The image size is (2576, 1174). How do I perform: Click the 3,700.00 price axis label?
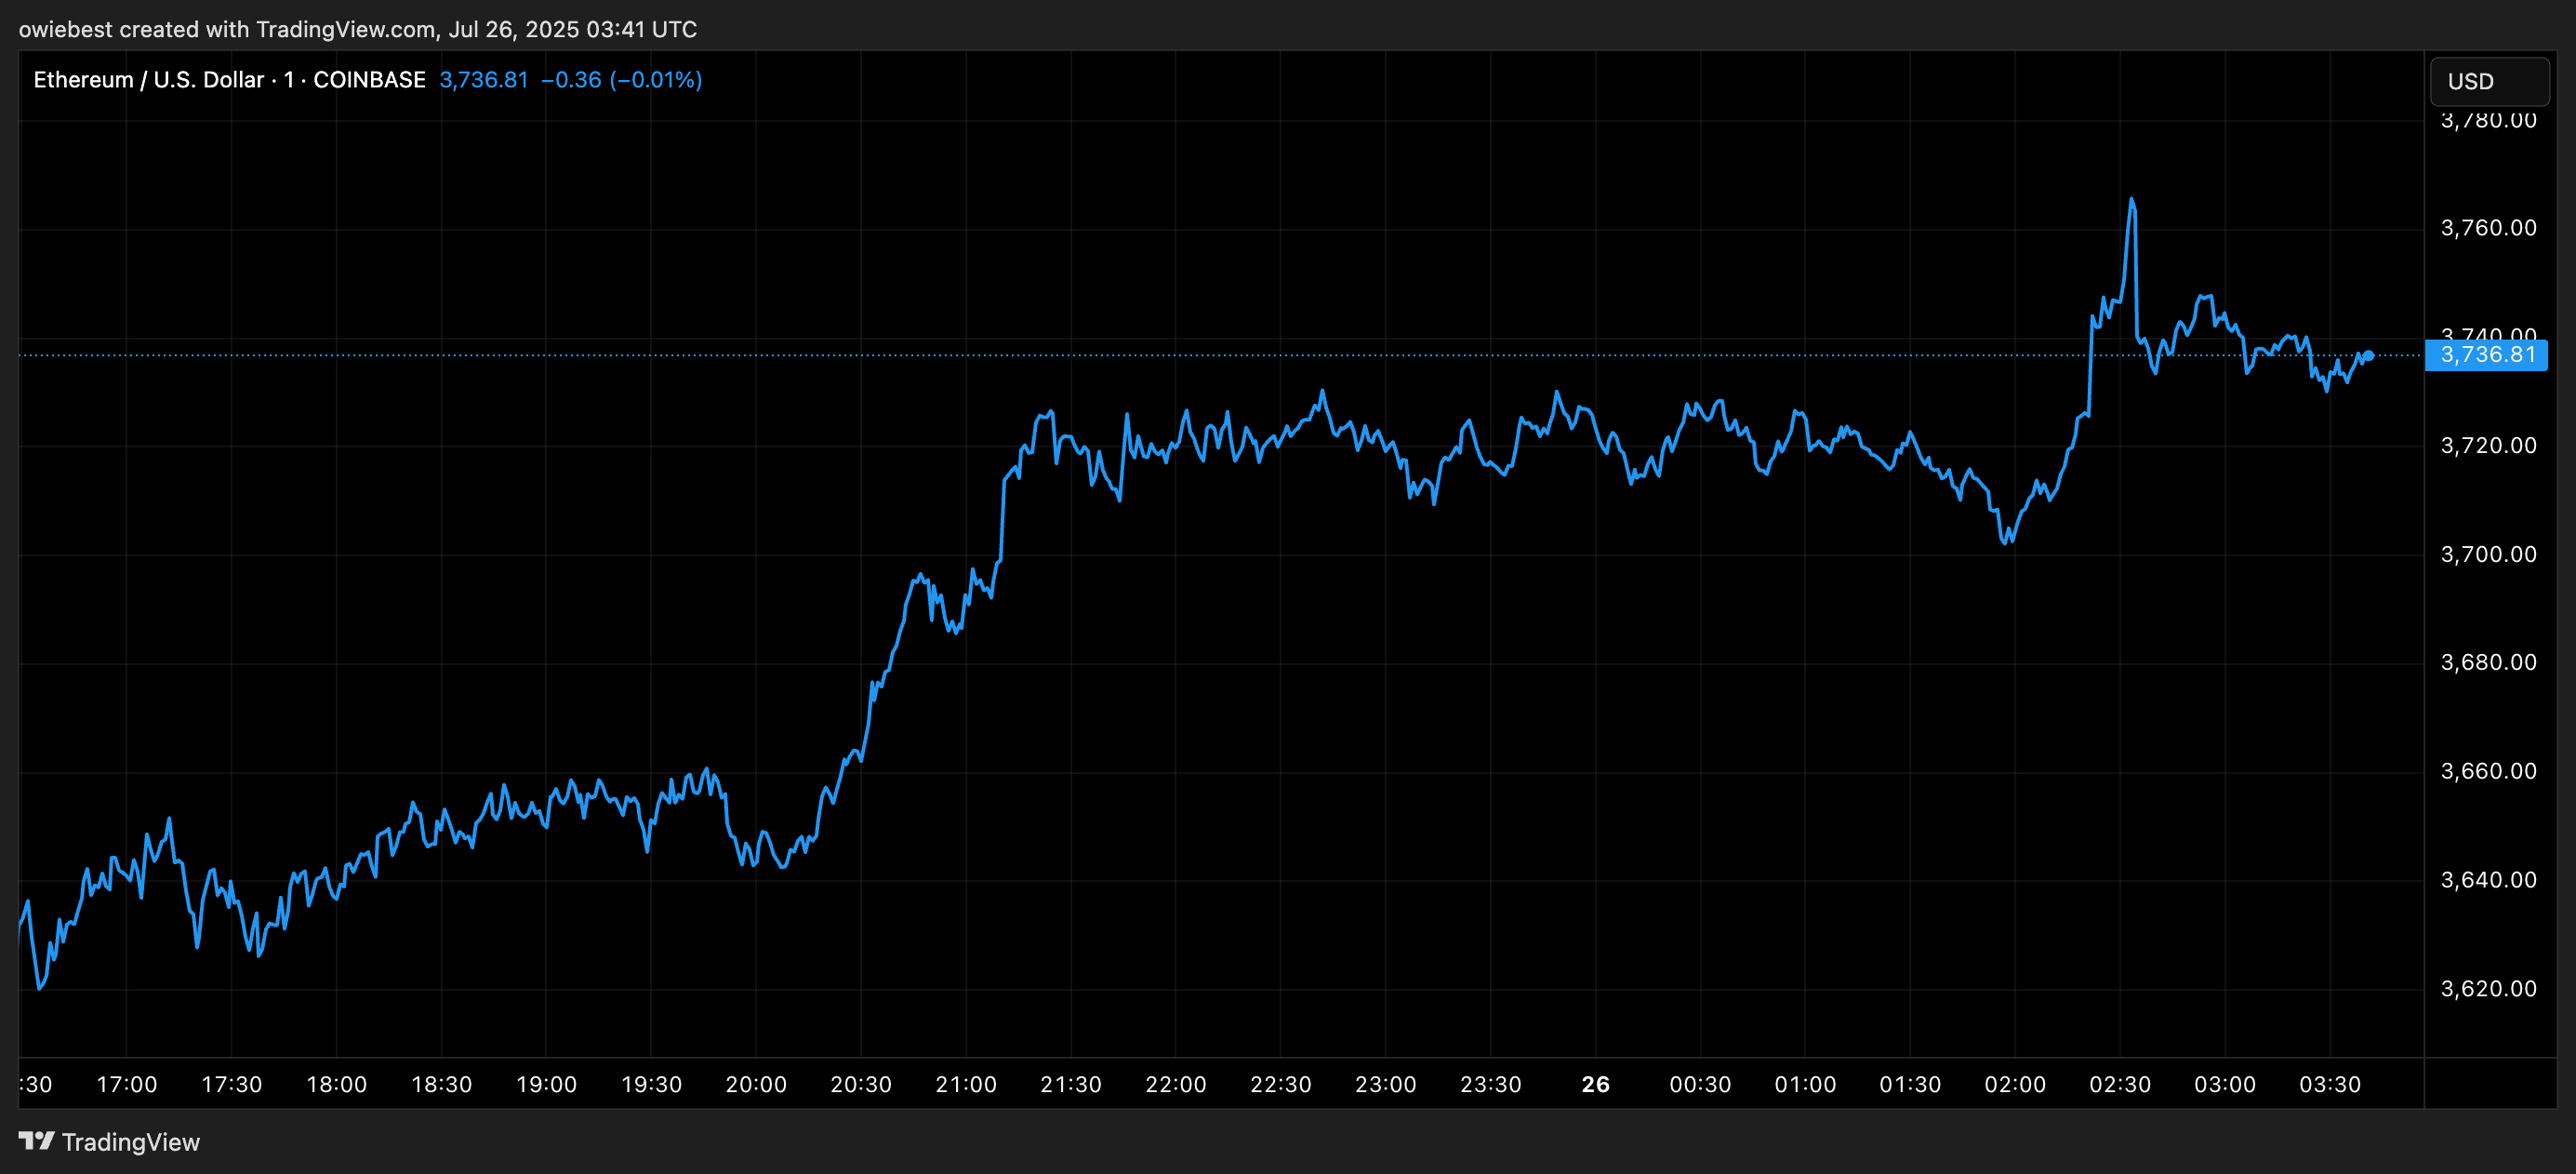[2489, 554]
